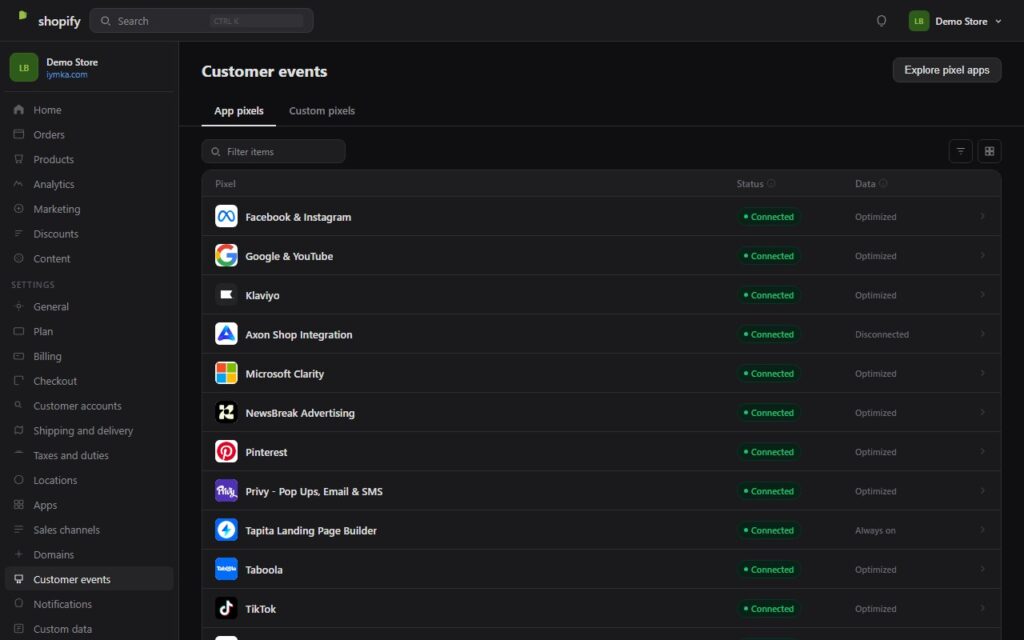Open the Apps settings in sidebar
Screen dimensions: 1024x640
tap(89, 505)
